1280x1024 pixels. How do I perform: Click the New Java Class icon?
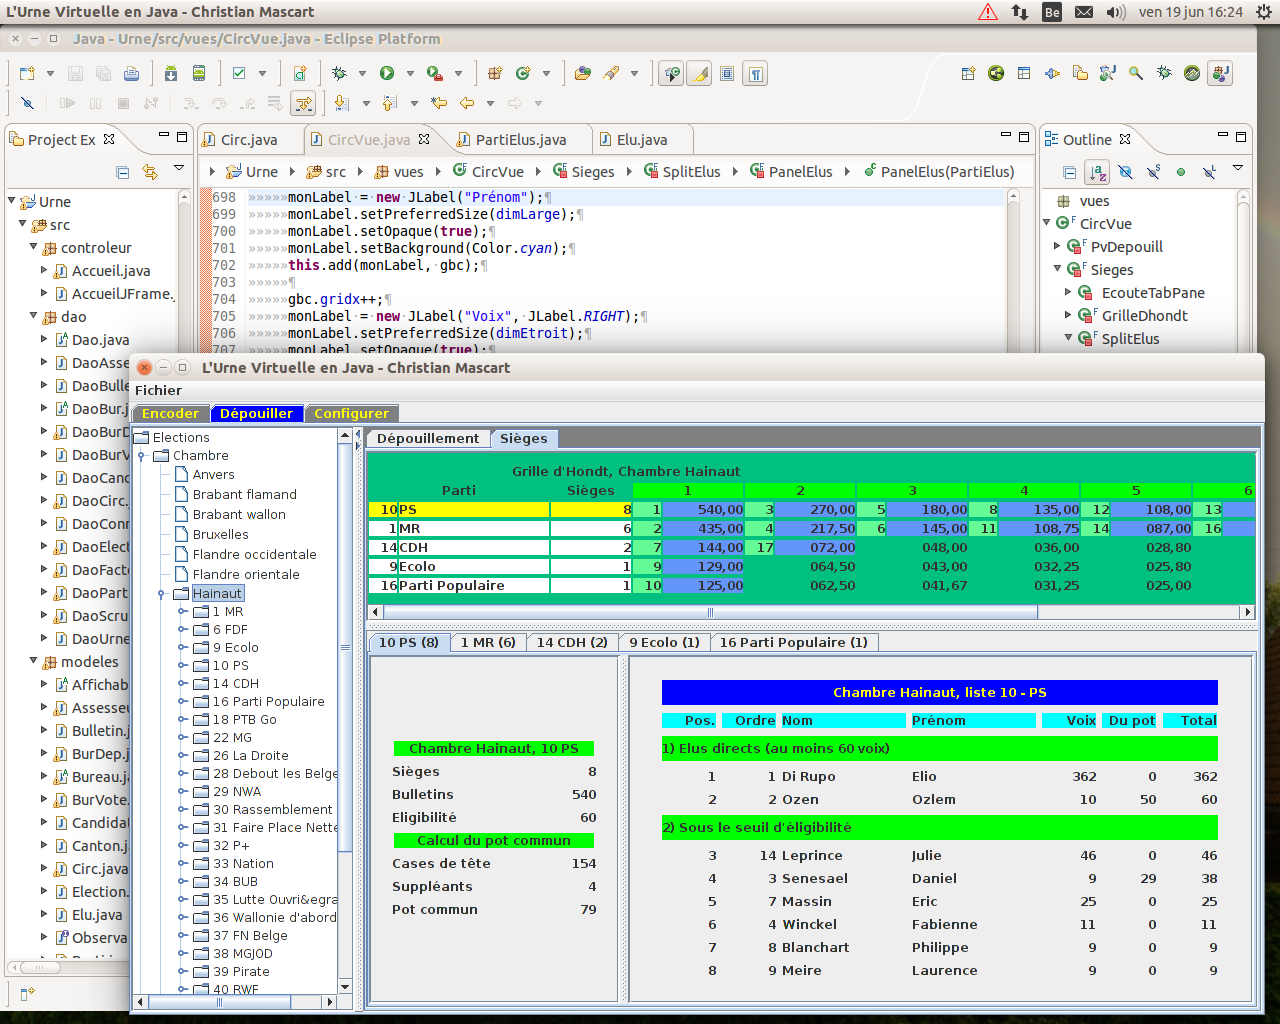[523, 74]
